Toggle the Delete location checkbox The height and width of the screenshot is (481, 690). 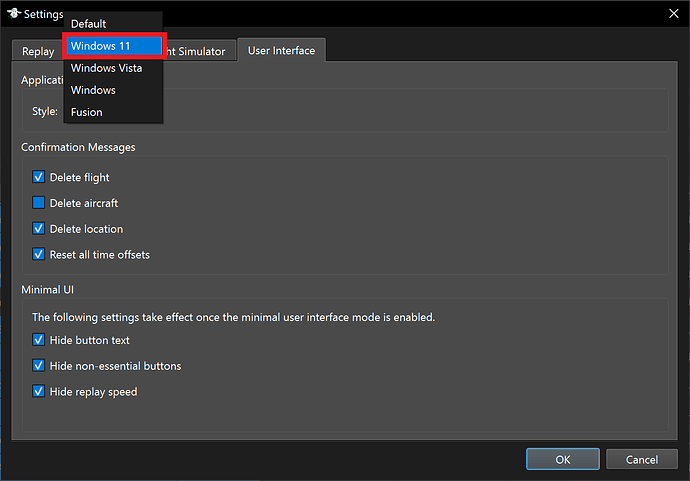[39, 229]
